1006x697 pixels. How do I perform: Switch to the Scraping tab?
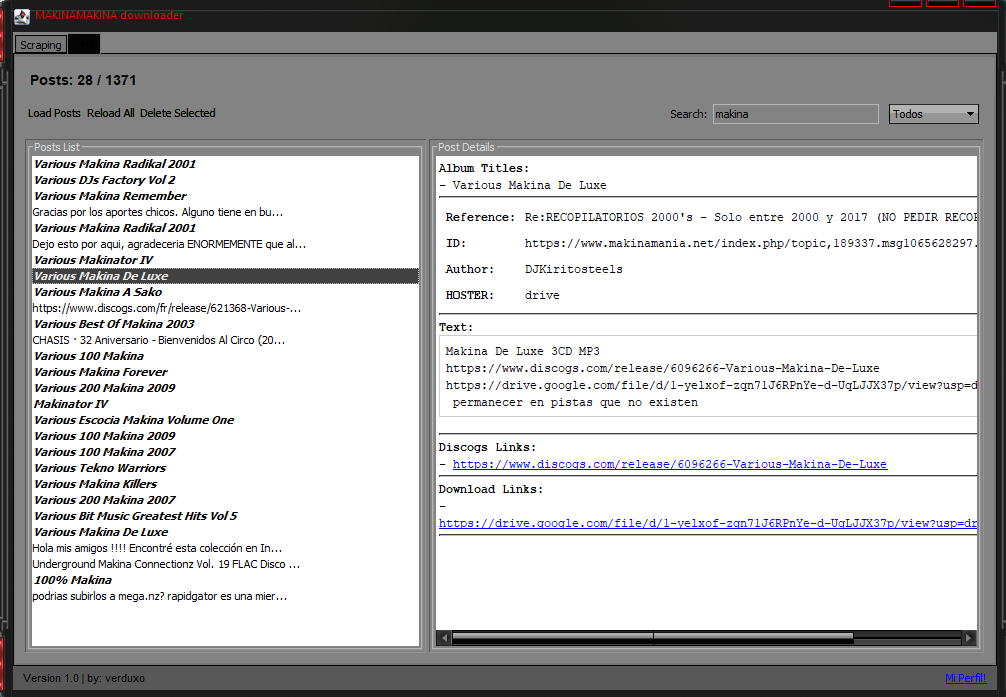[41, 45]
